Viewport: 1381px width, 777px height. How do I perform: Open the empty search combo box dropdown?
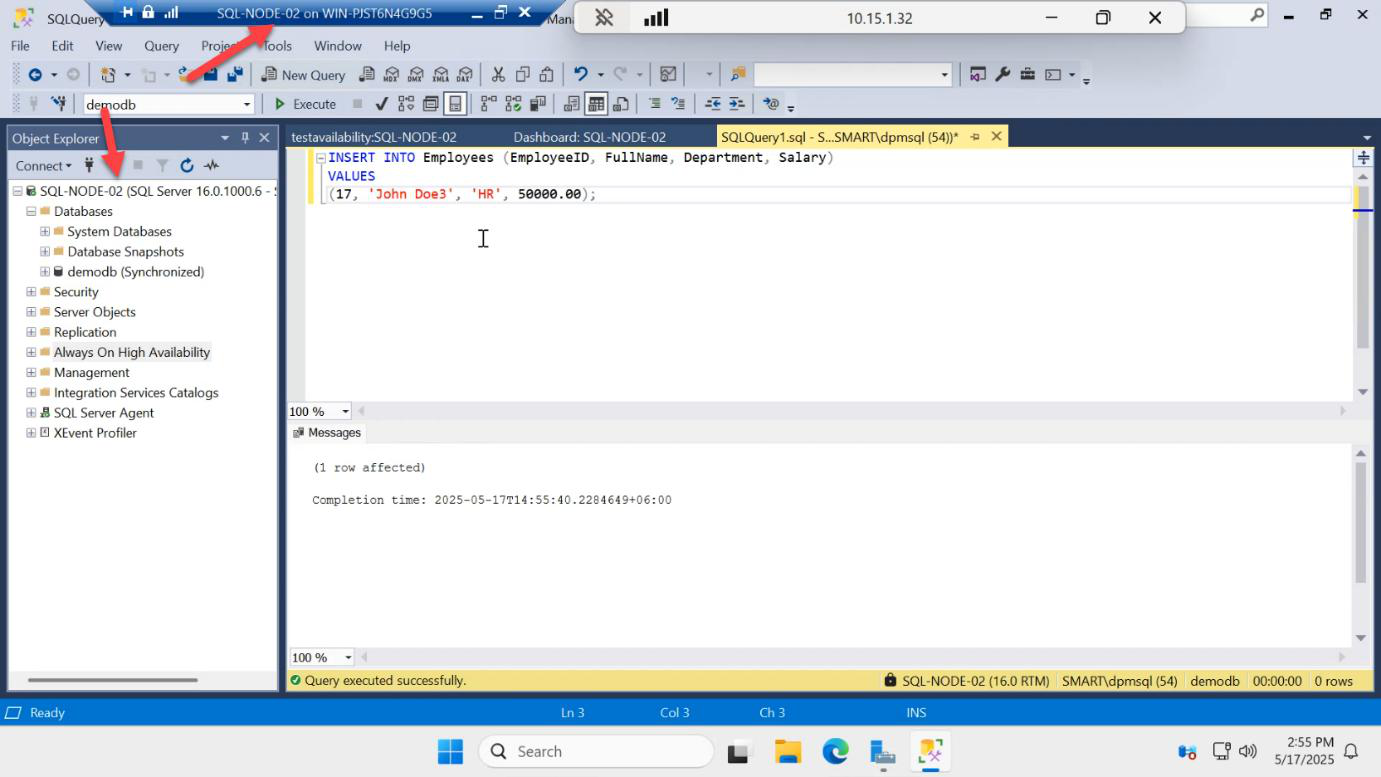[944, 75]
